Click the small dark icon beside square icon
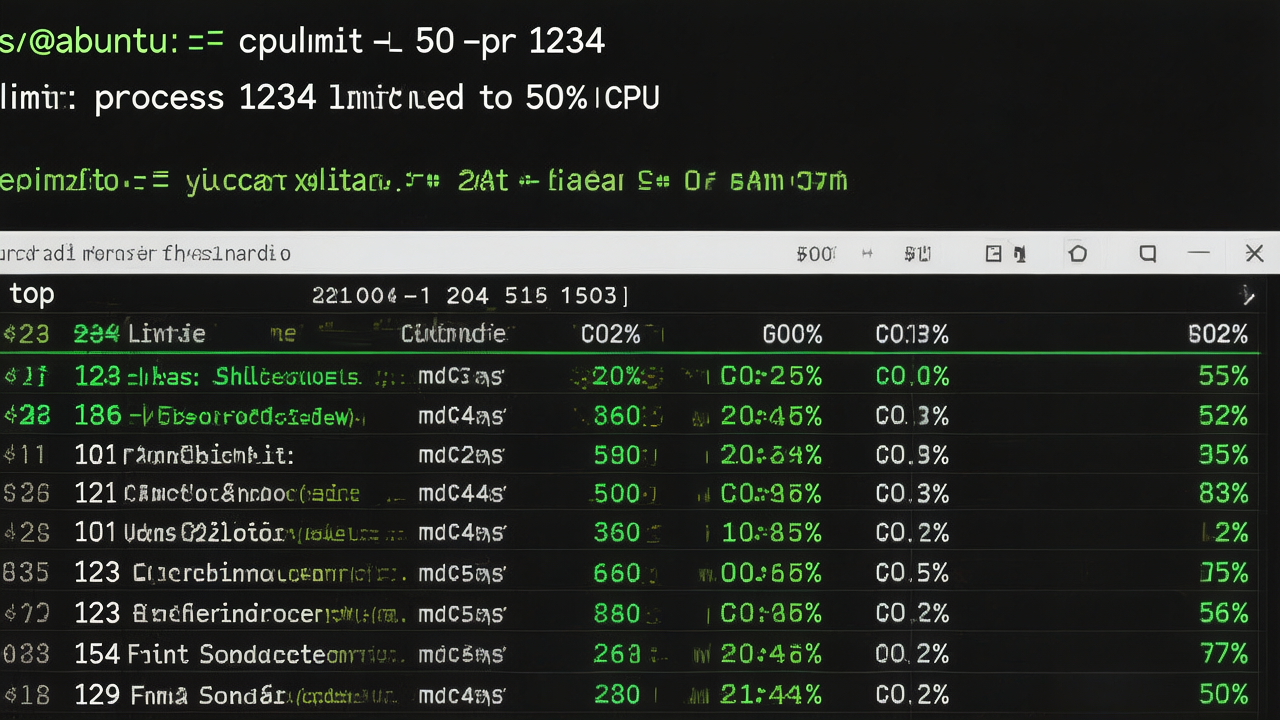This screenshot has width=1280, height=720. (1019, 254)
